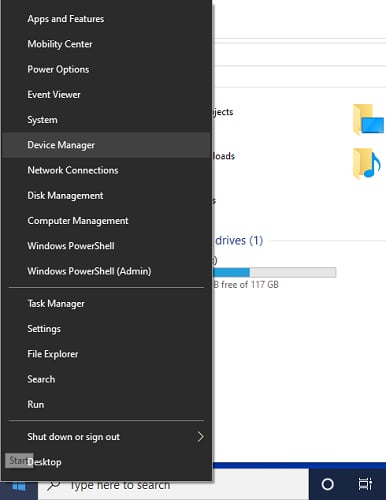Select Power Options

click(x=107, y=69)
